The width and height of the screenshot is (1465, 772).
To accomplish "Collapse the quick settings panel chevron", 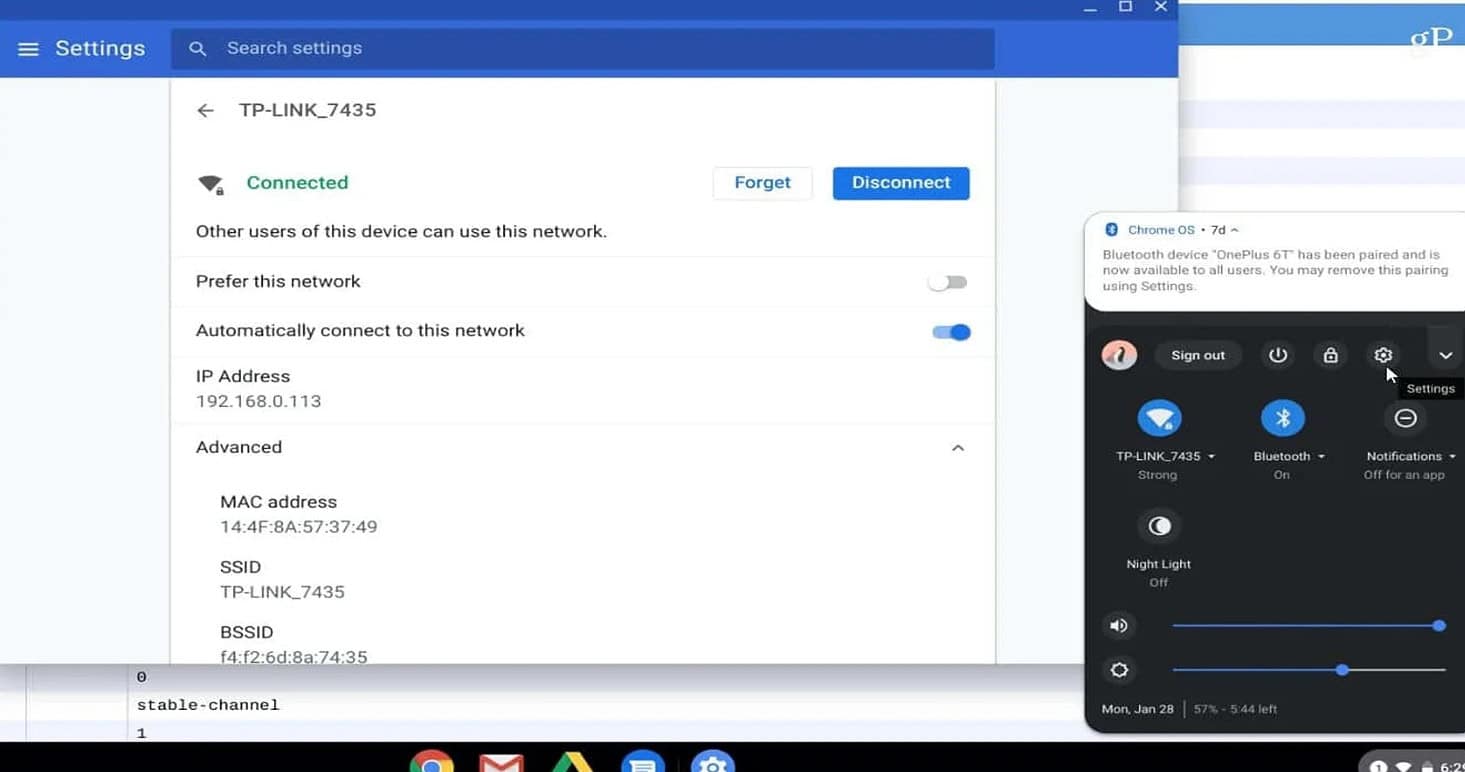I will pyautogui.click(x=1445, y=355).
